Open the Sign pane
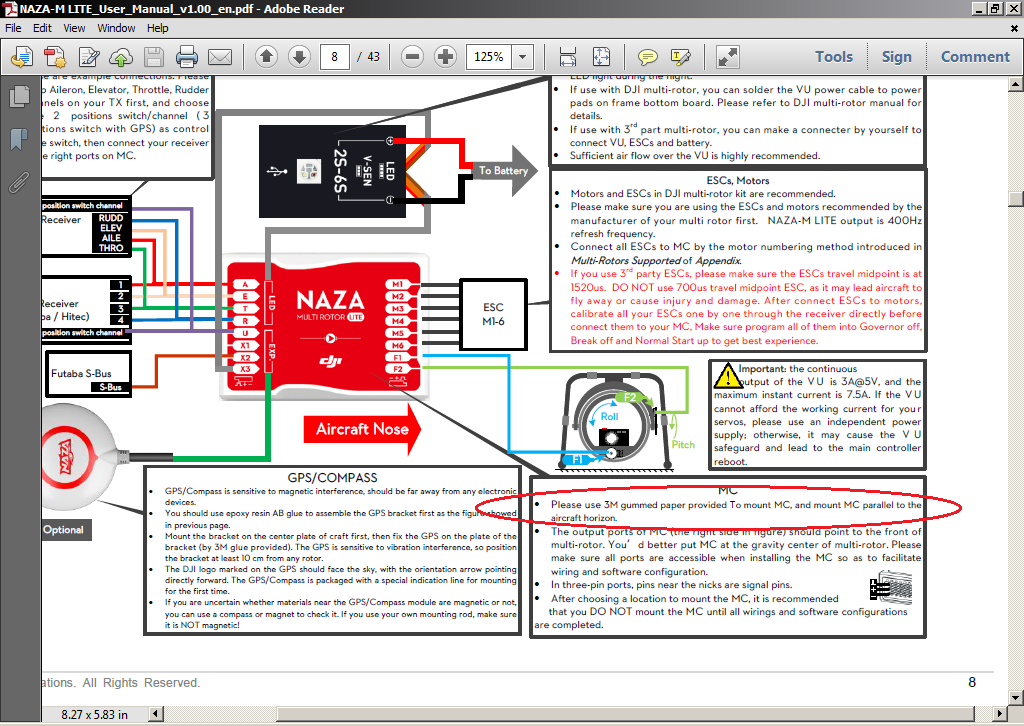Screen dimensions: 1024x726 tap(896, 57)
